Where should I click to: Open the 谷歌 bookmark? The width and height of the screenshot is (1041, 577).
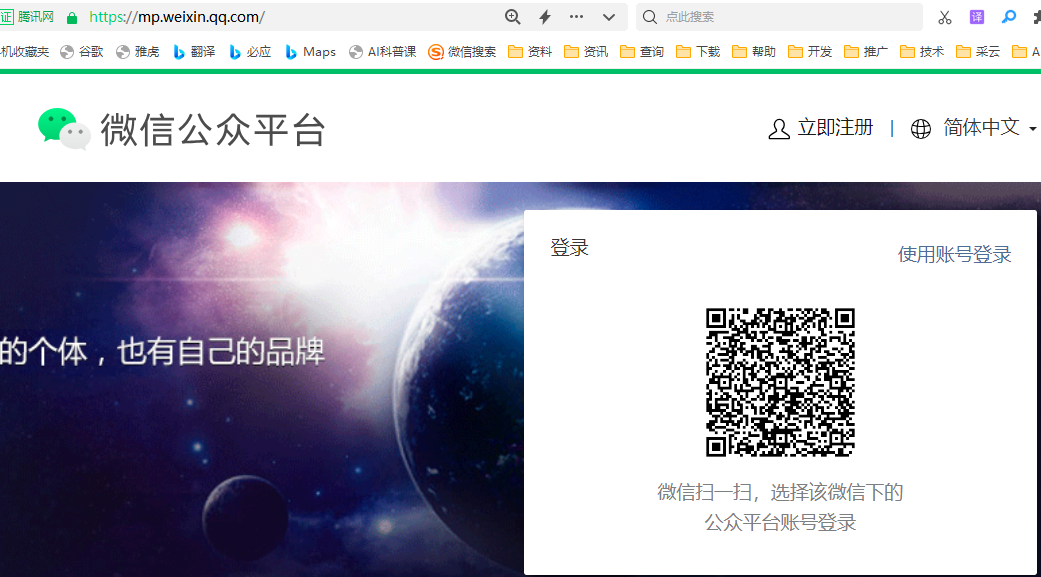click(x=82, y=52)
